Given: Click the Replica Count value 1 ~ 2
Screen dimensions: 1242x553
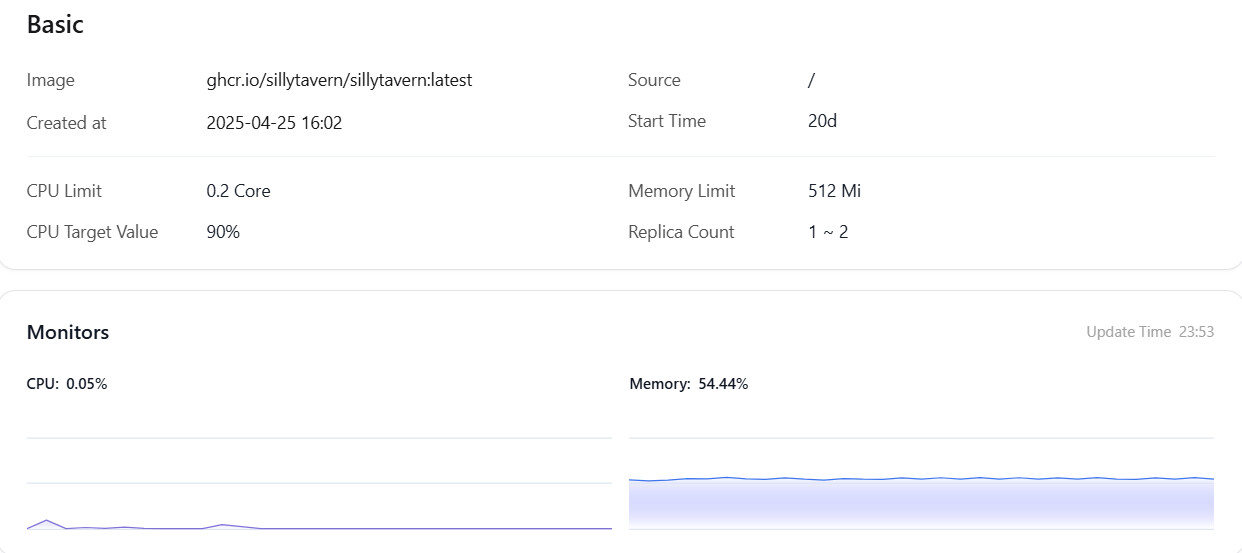Looking at the screenshot, I should [828, 232].
